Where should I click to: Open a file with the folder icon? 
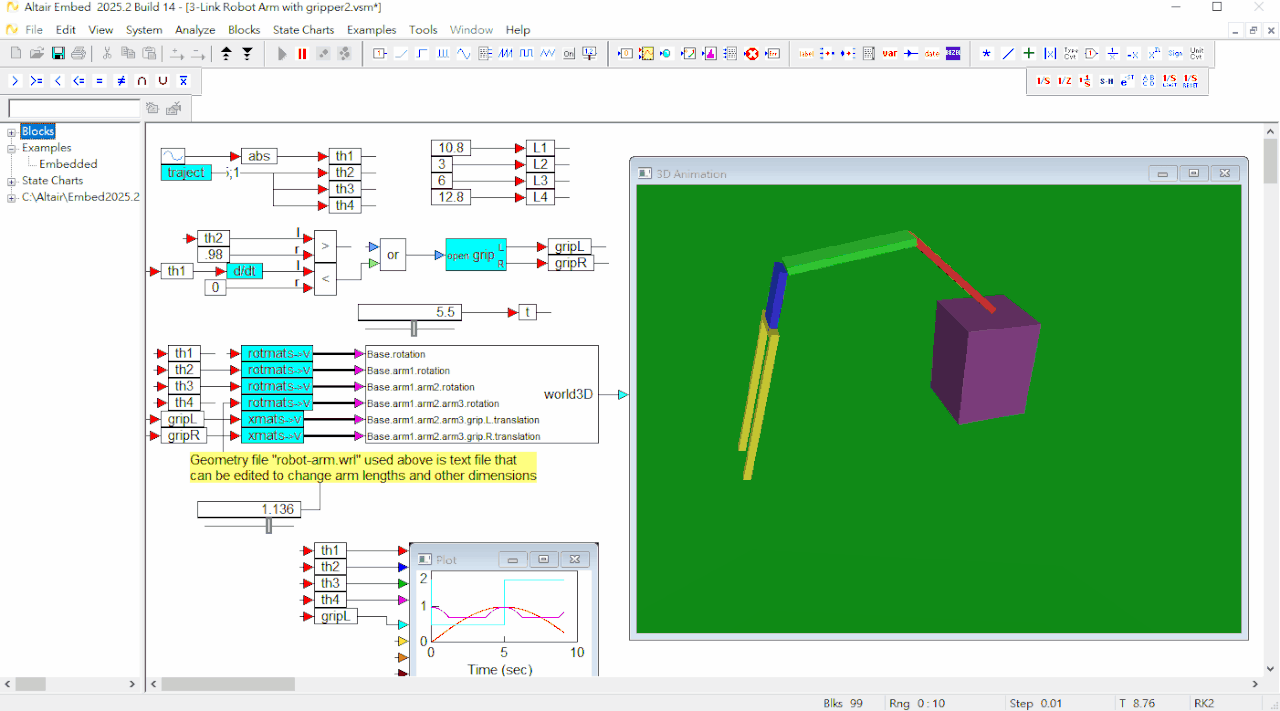click(x=36, y=53)
